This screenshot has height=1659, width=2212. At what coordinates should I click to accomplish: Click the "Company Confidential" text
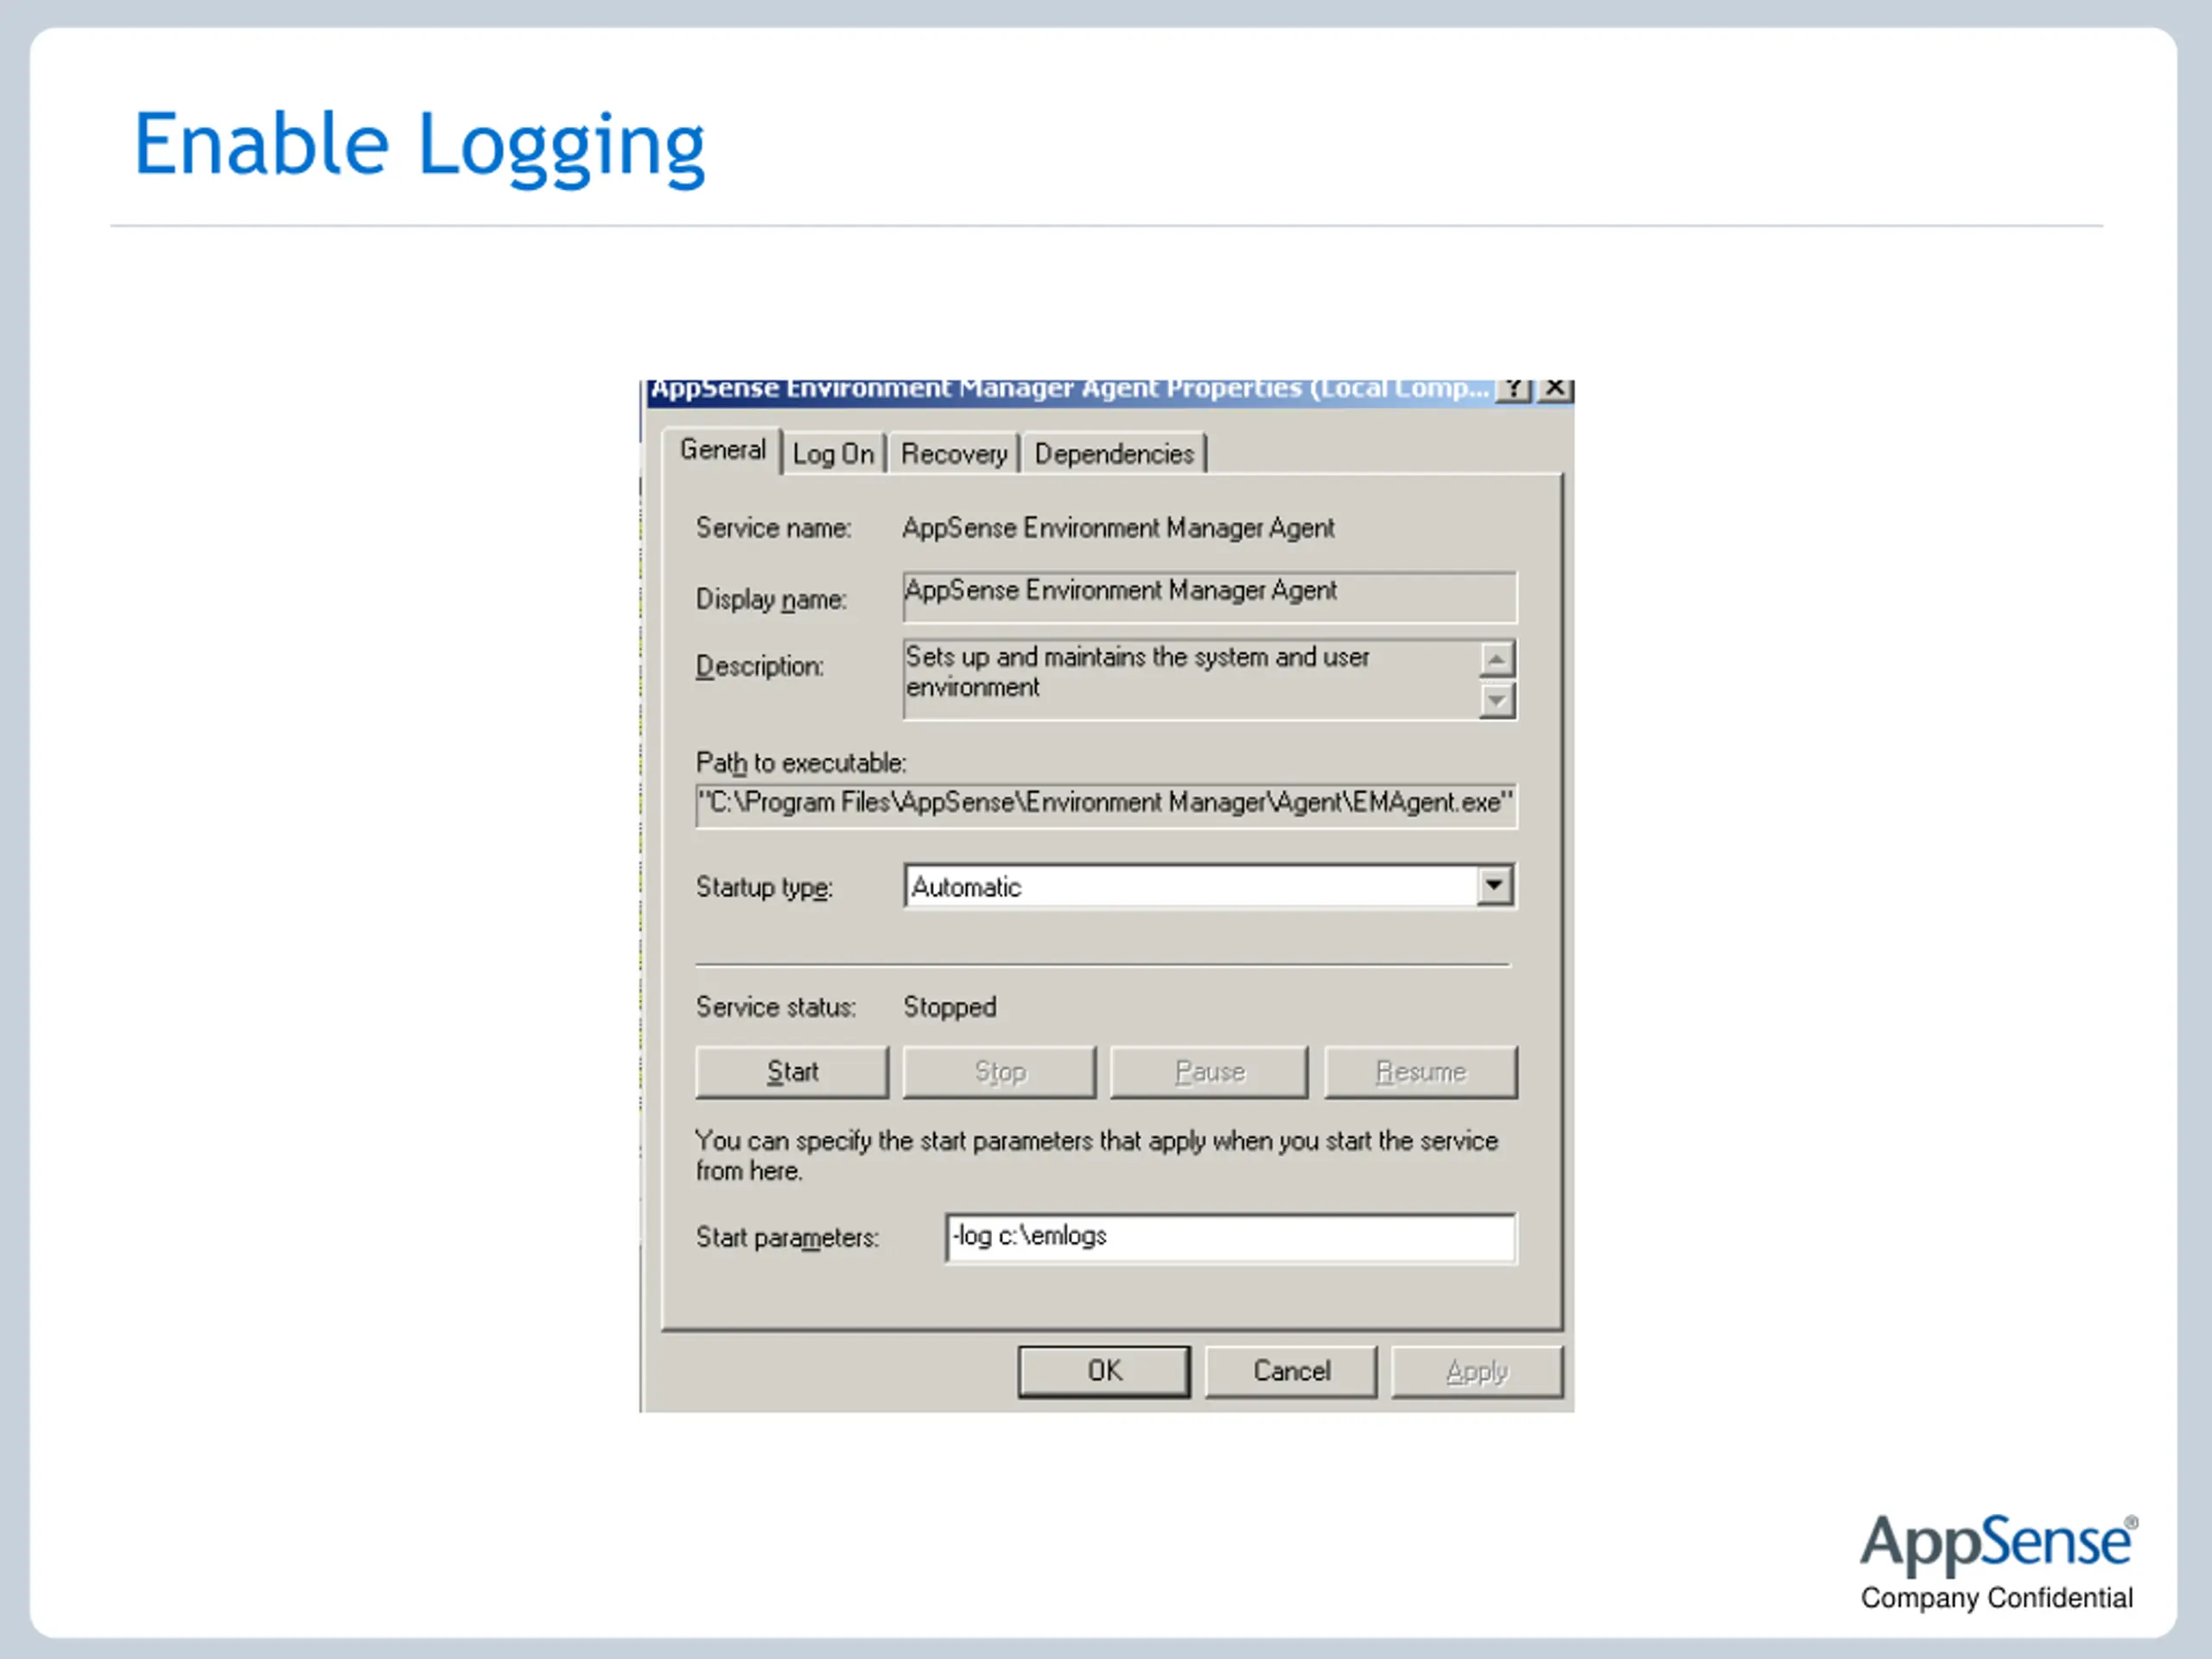pyautogui.click(x=1997, y=1598)
